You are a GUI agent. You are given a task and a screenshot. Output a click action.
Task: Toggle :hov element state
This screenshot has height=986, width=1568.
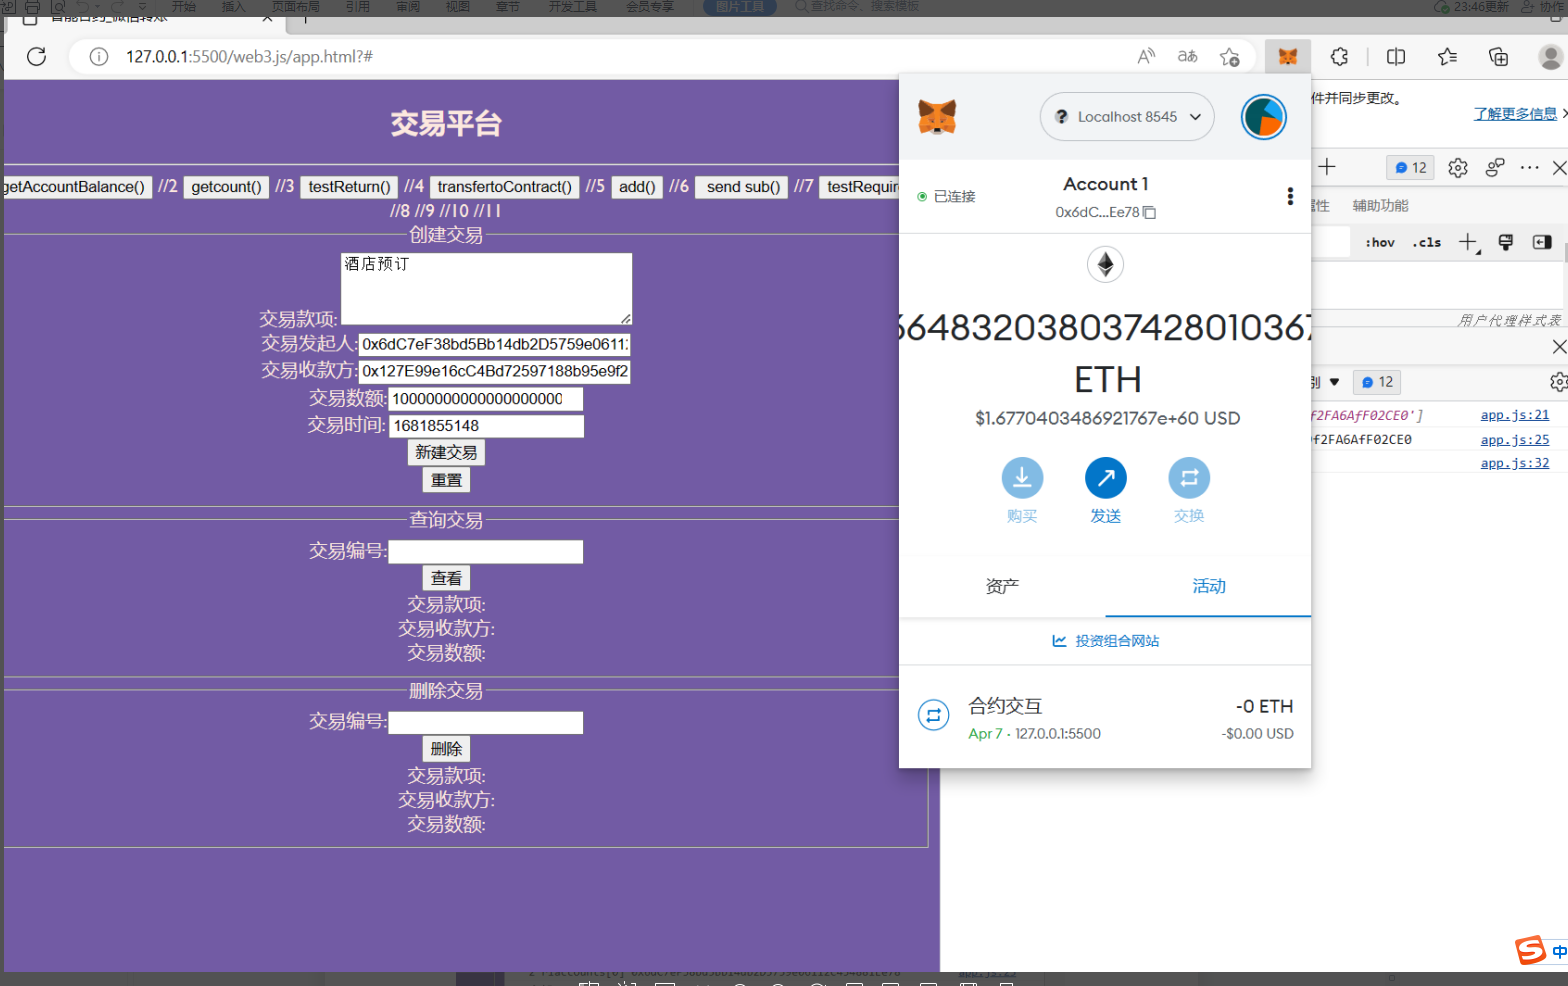click(x=1380, y=242)
